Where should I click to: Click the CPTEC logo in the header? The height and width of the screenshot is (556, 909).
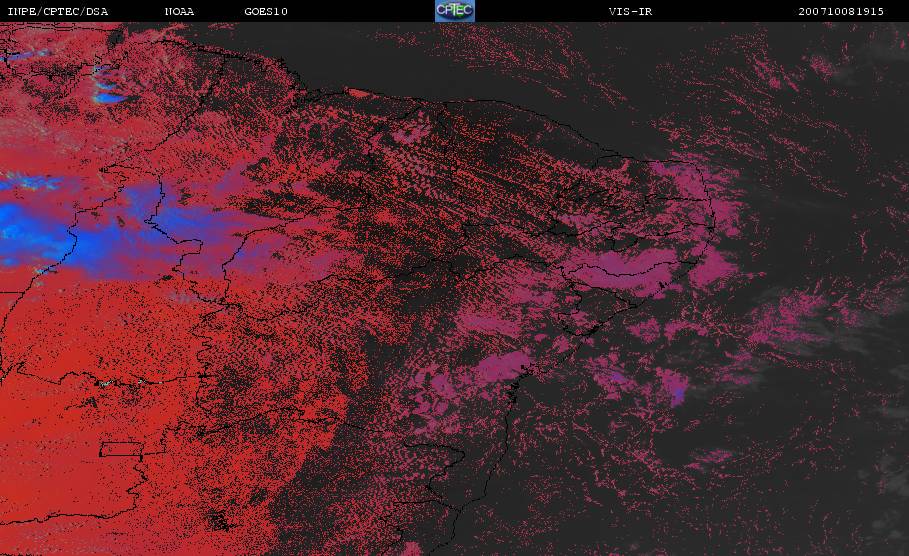click(454, 10)
